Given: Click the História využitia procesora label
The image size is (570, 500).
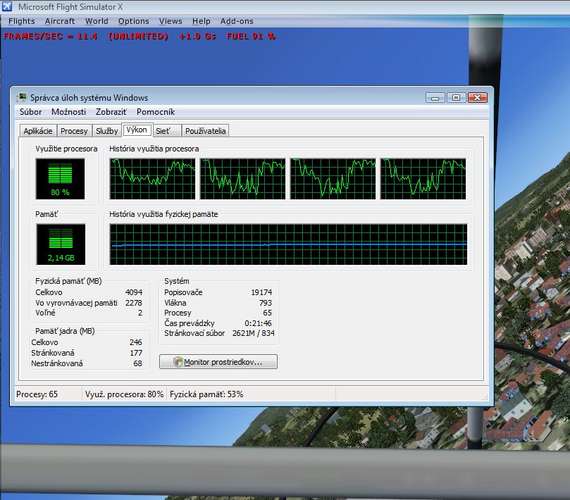Looking at the screenshot, I should tap(154, 149).
